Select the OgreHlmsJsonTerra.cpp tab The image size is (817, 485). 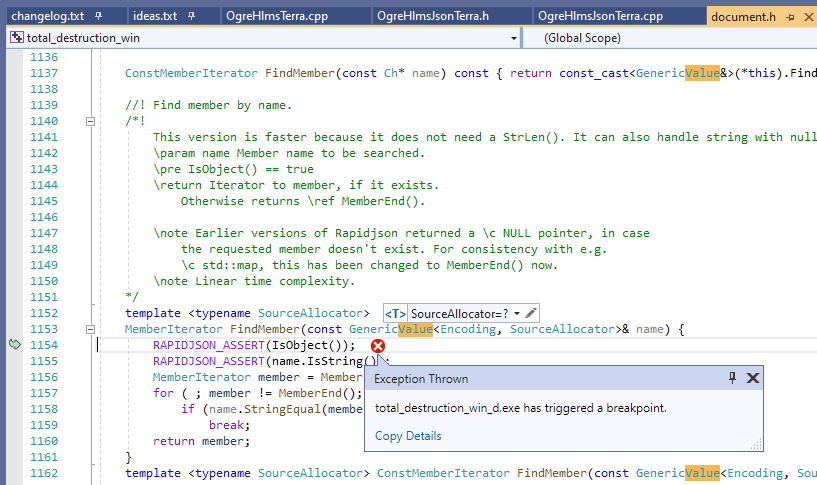coord(600,16)
